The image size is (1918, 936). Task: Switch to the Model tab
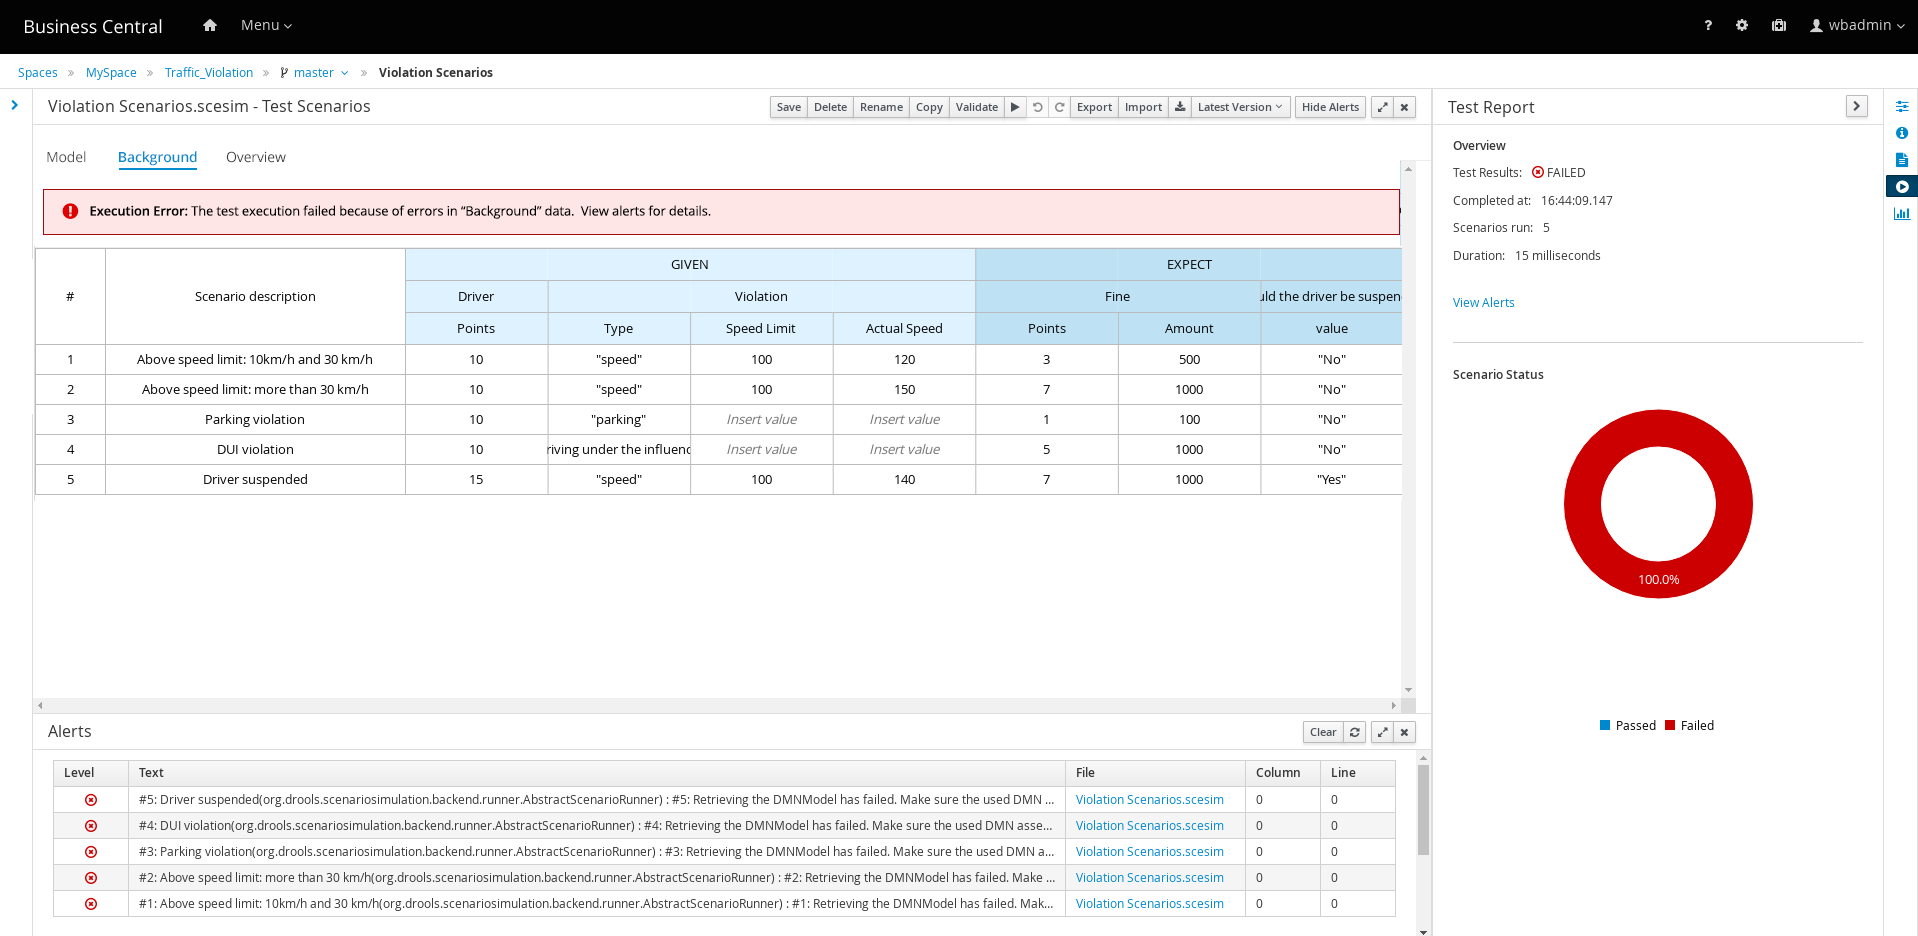pos(66,157)
